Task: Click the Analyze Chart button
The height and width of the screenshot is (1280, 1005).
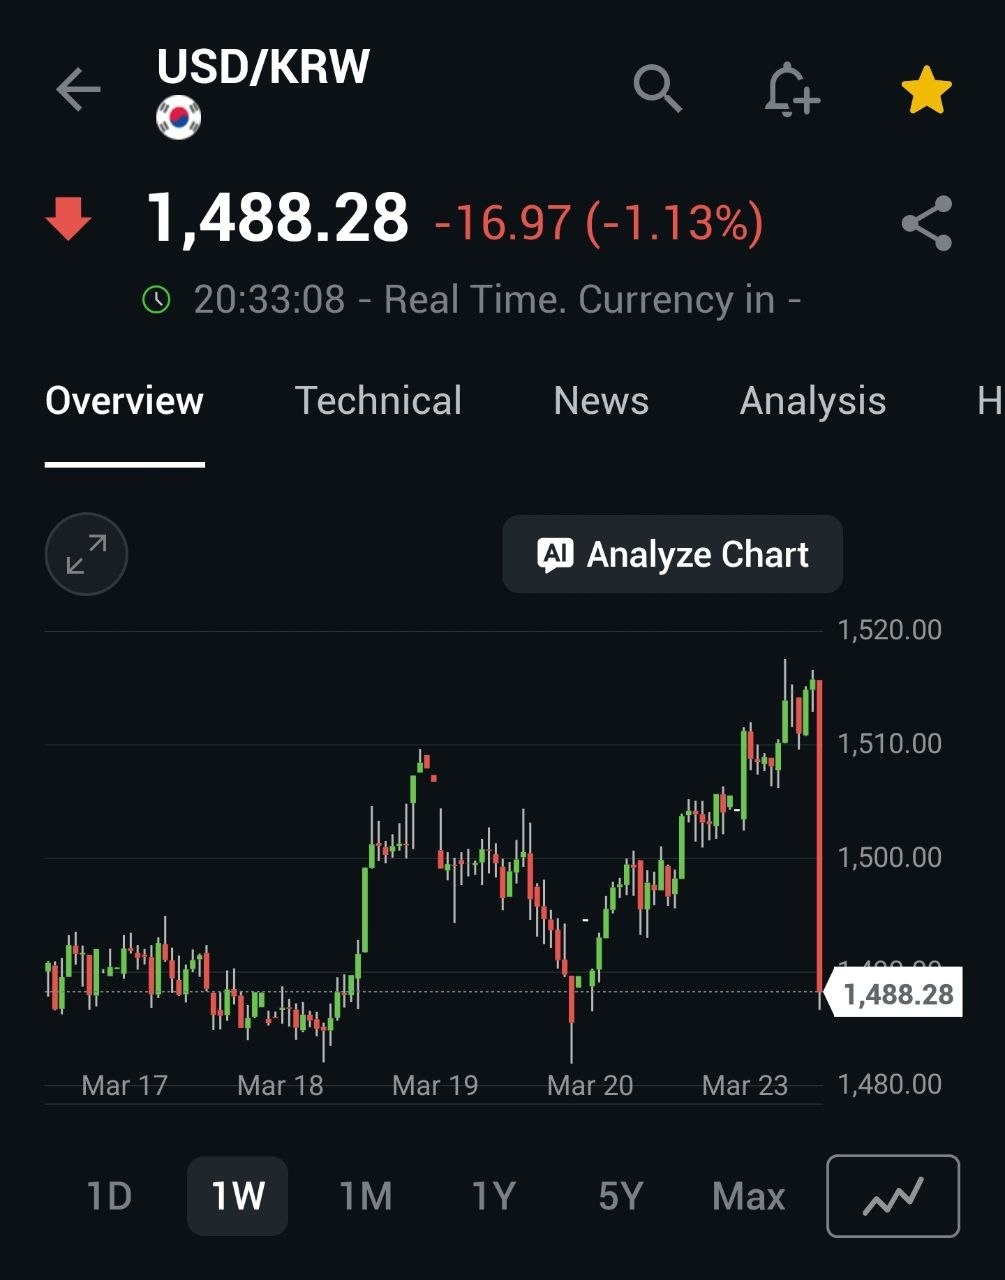Action: (672, 554)
